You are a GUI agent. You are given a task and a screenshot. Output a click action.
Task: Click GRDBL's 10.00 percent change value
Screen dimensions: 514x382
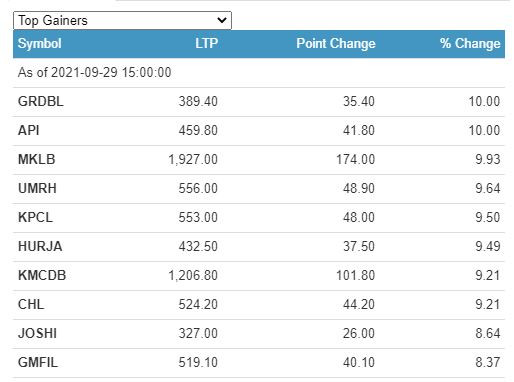pos(484,101)
